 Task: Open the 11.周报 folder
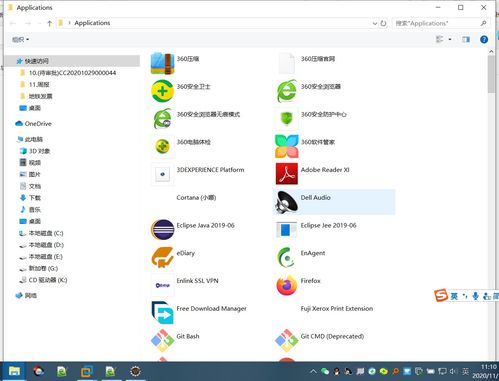[x=39, y=85]
